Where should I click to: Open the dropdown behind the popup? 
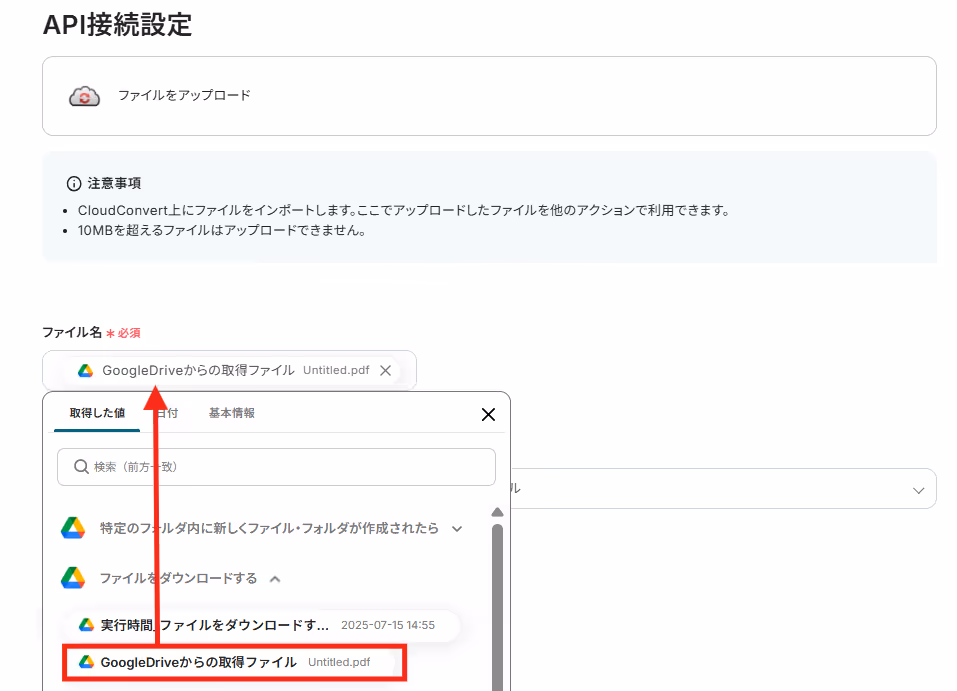coord(723,488)
